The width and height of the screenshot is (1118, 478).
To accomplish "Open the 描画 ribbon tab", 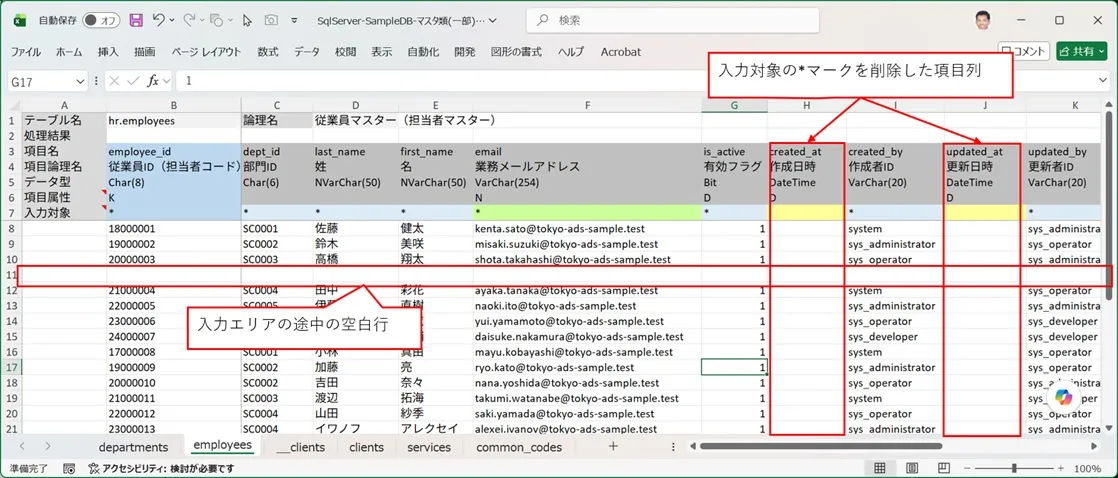I will pyautogui.click(x=145, y=51).
